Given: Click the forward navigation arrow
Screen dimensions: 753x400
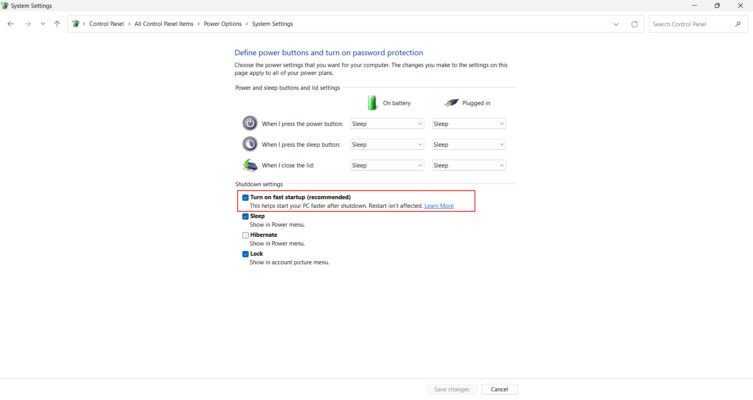Looking at the screenshot, I should (27, 24).
